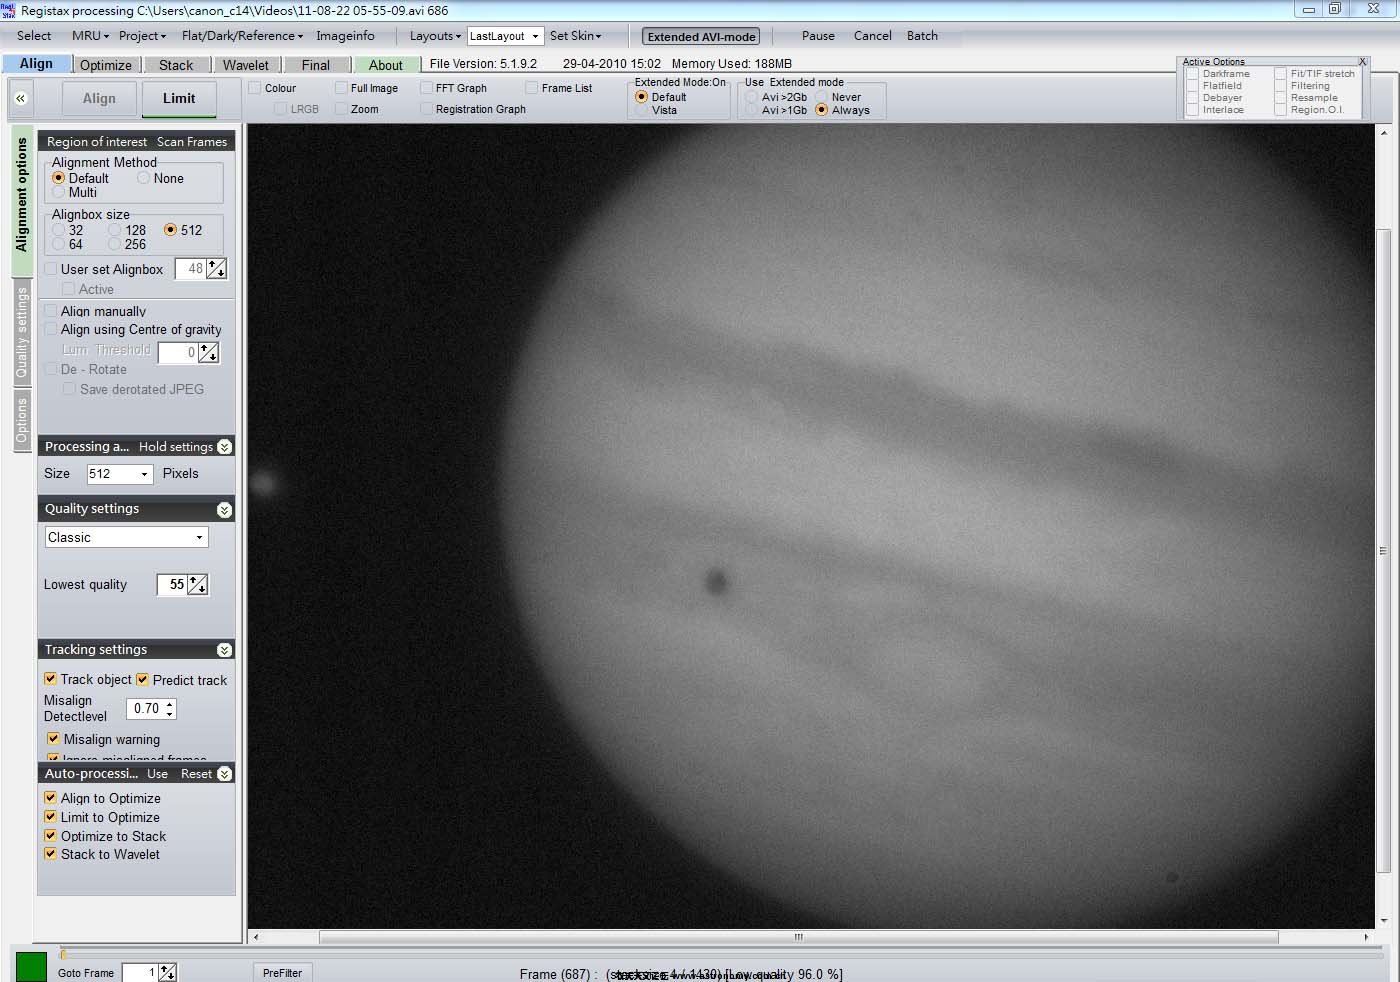Enable the Colour checkbox

[255, 88]
